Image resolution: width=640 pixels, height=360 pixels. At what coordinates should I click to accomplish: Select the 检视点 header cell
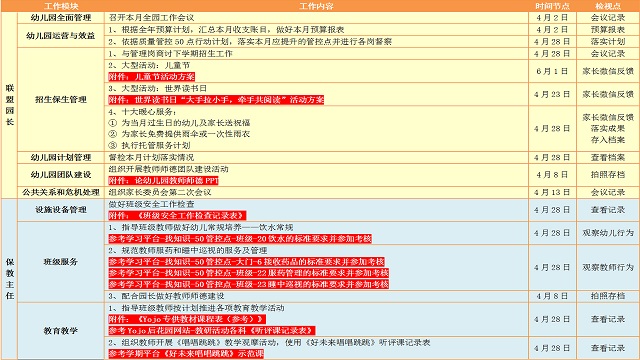(x=608, y=6)
